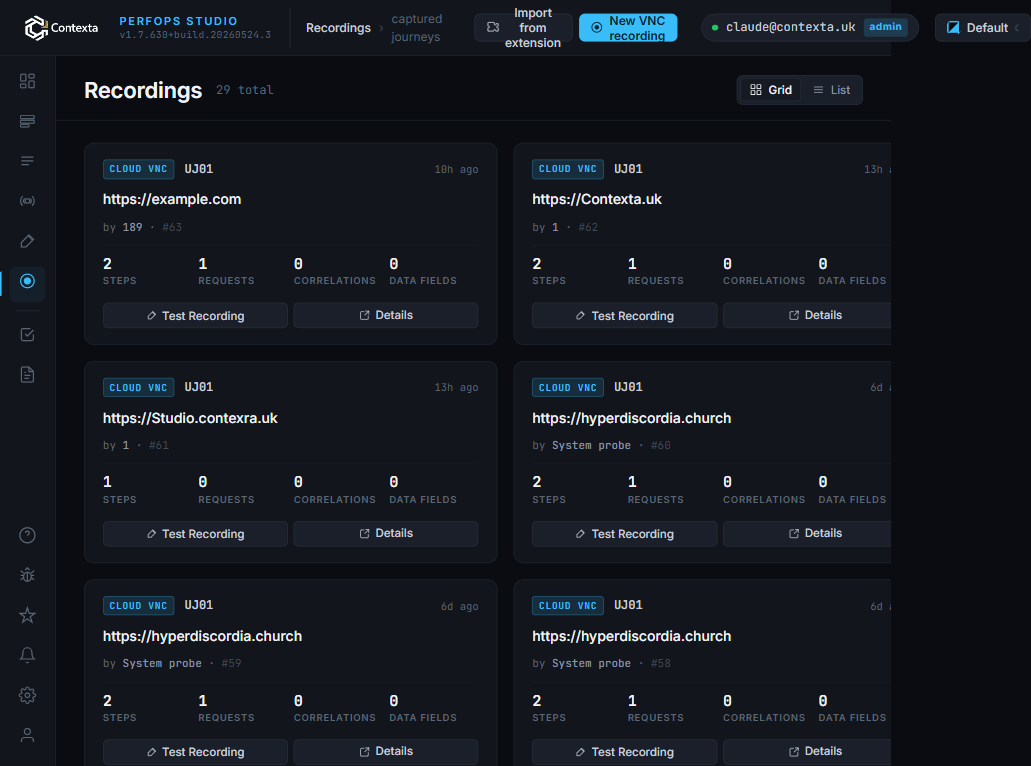Viewport: 1031px width, 766px height.
Task: Open the pencil edit sidebar icon
Action: (27, 241)
